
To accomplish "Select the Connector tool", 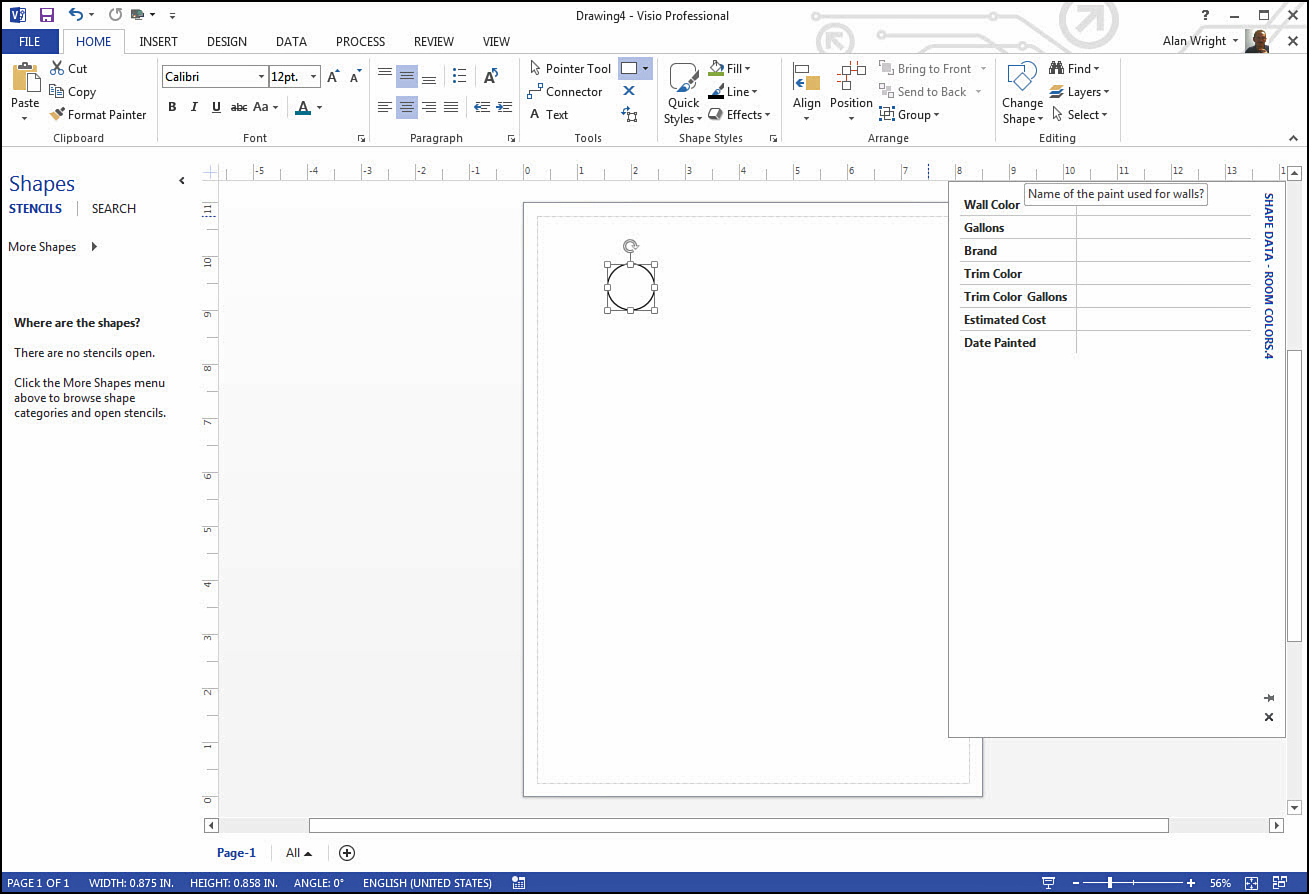I will pyautogui.click(x=565, y=92).
